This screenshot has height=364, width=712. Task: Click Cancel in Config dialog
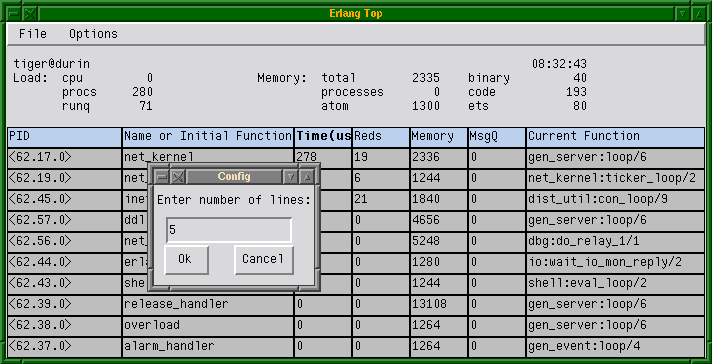(264, 260)
